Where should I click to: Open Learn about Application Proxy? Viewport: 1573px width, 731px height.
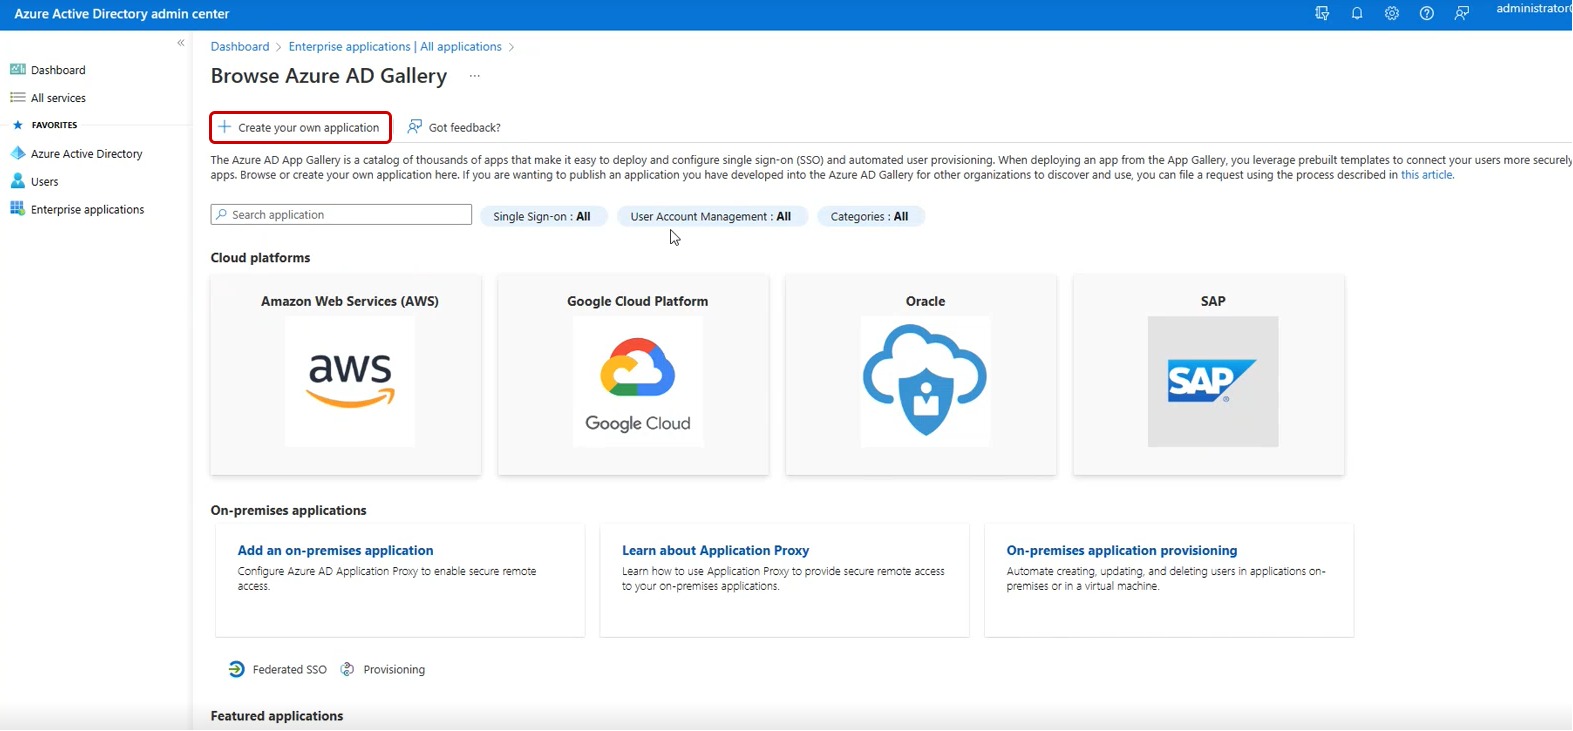coord(715,551)
